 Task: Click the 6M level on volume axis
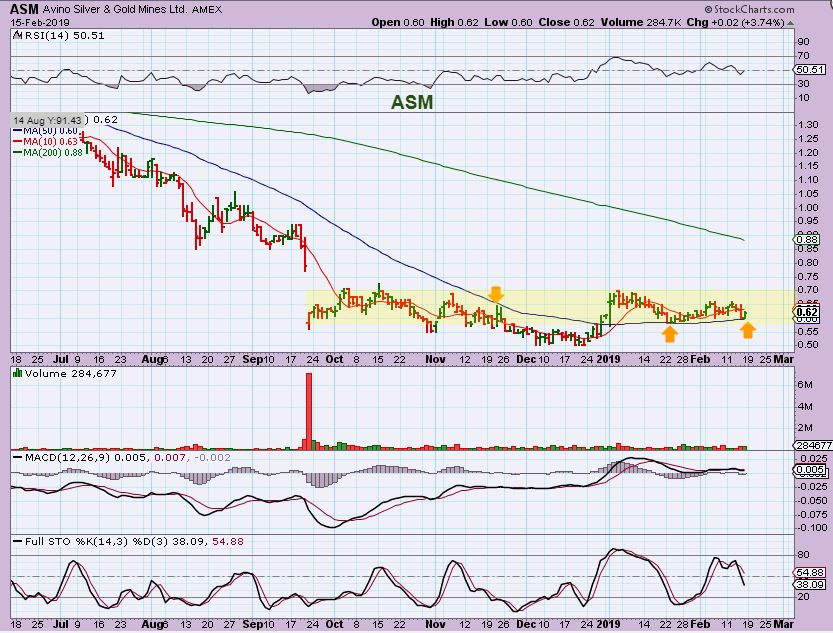pos(805,384)
